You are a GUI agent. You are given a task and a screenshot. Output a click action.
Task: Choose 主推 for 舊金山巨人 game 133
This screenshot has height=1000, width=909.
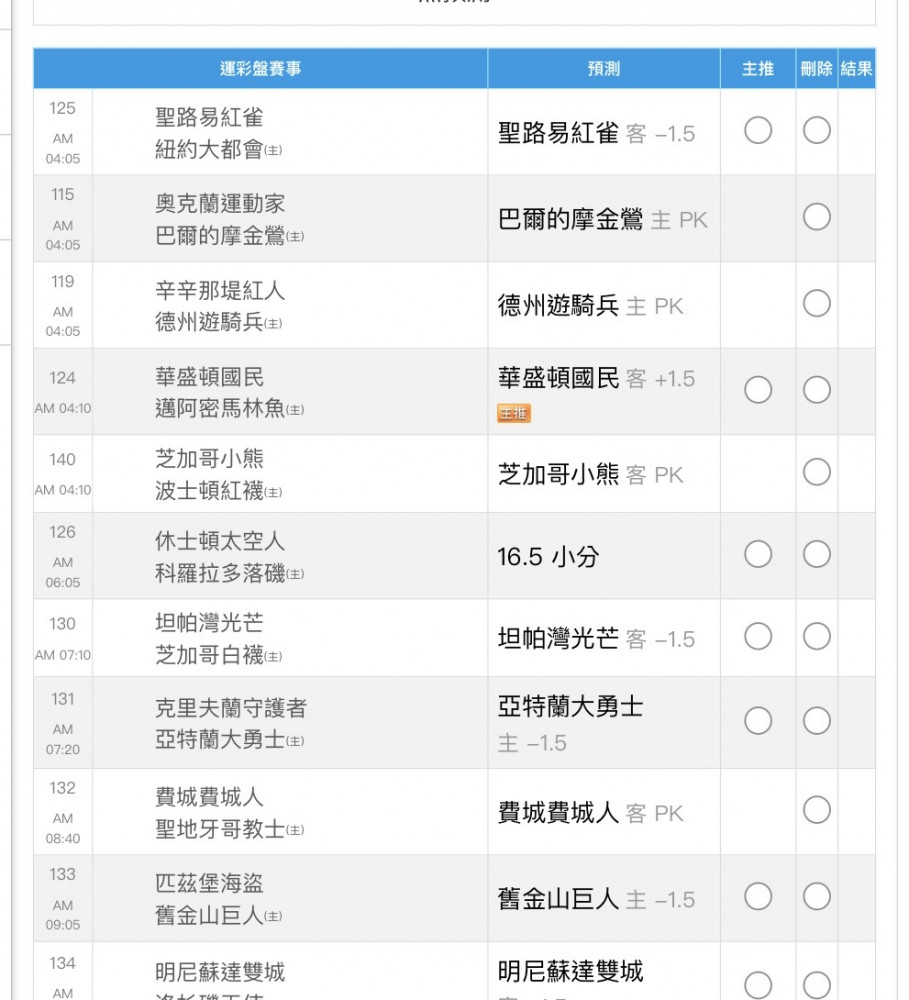pyautogui.click(x=758, y=897)
